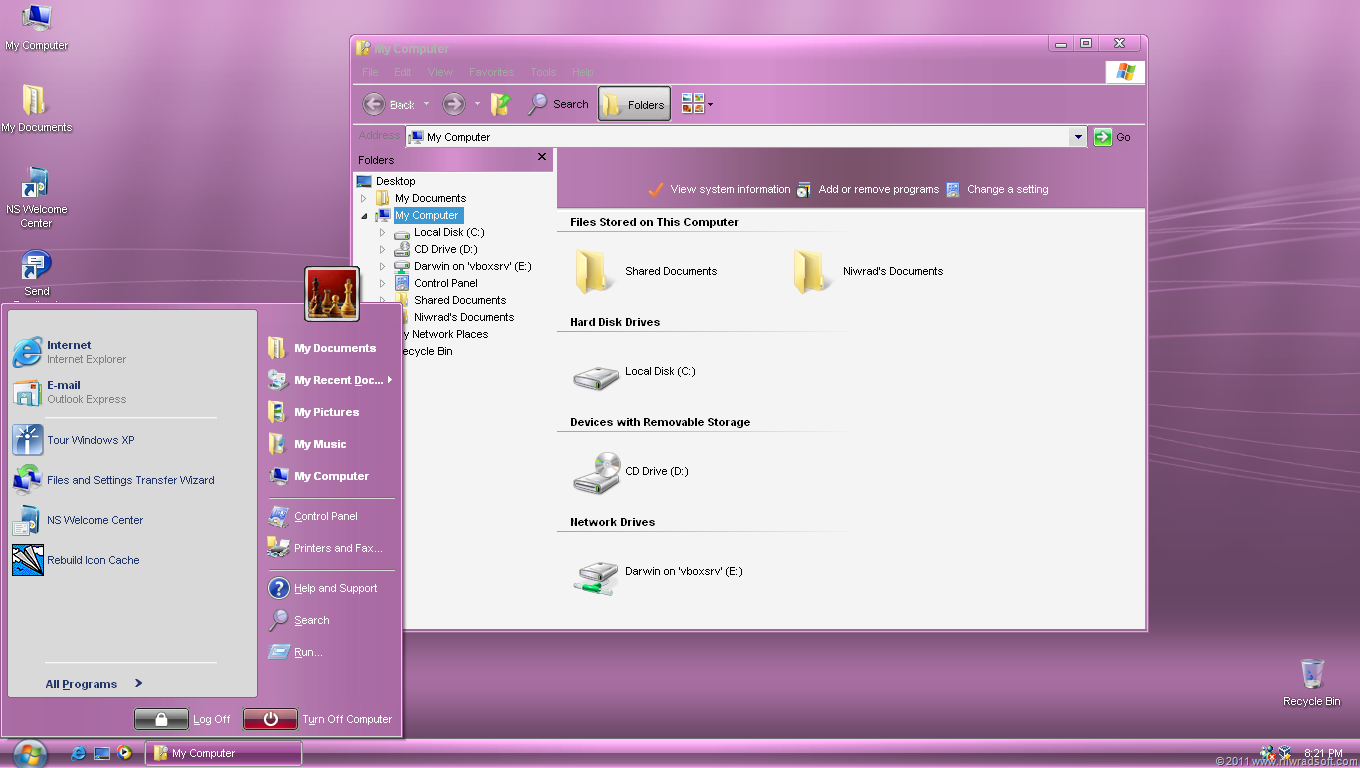Open the View menu

[x=440, y=72]
